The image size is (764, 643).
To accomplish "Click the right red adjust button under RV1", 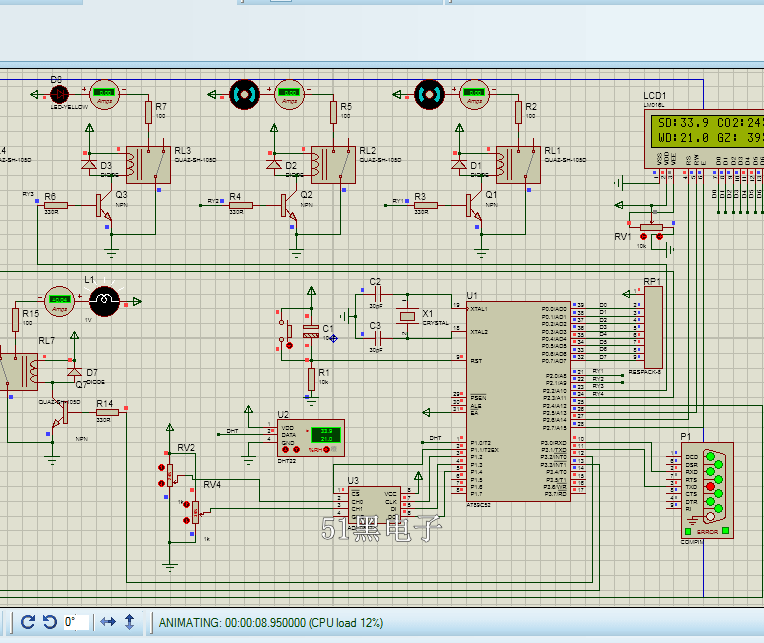I will pyautogui.click(x=659, y=236).
